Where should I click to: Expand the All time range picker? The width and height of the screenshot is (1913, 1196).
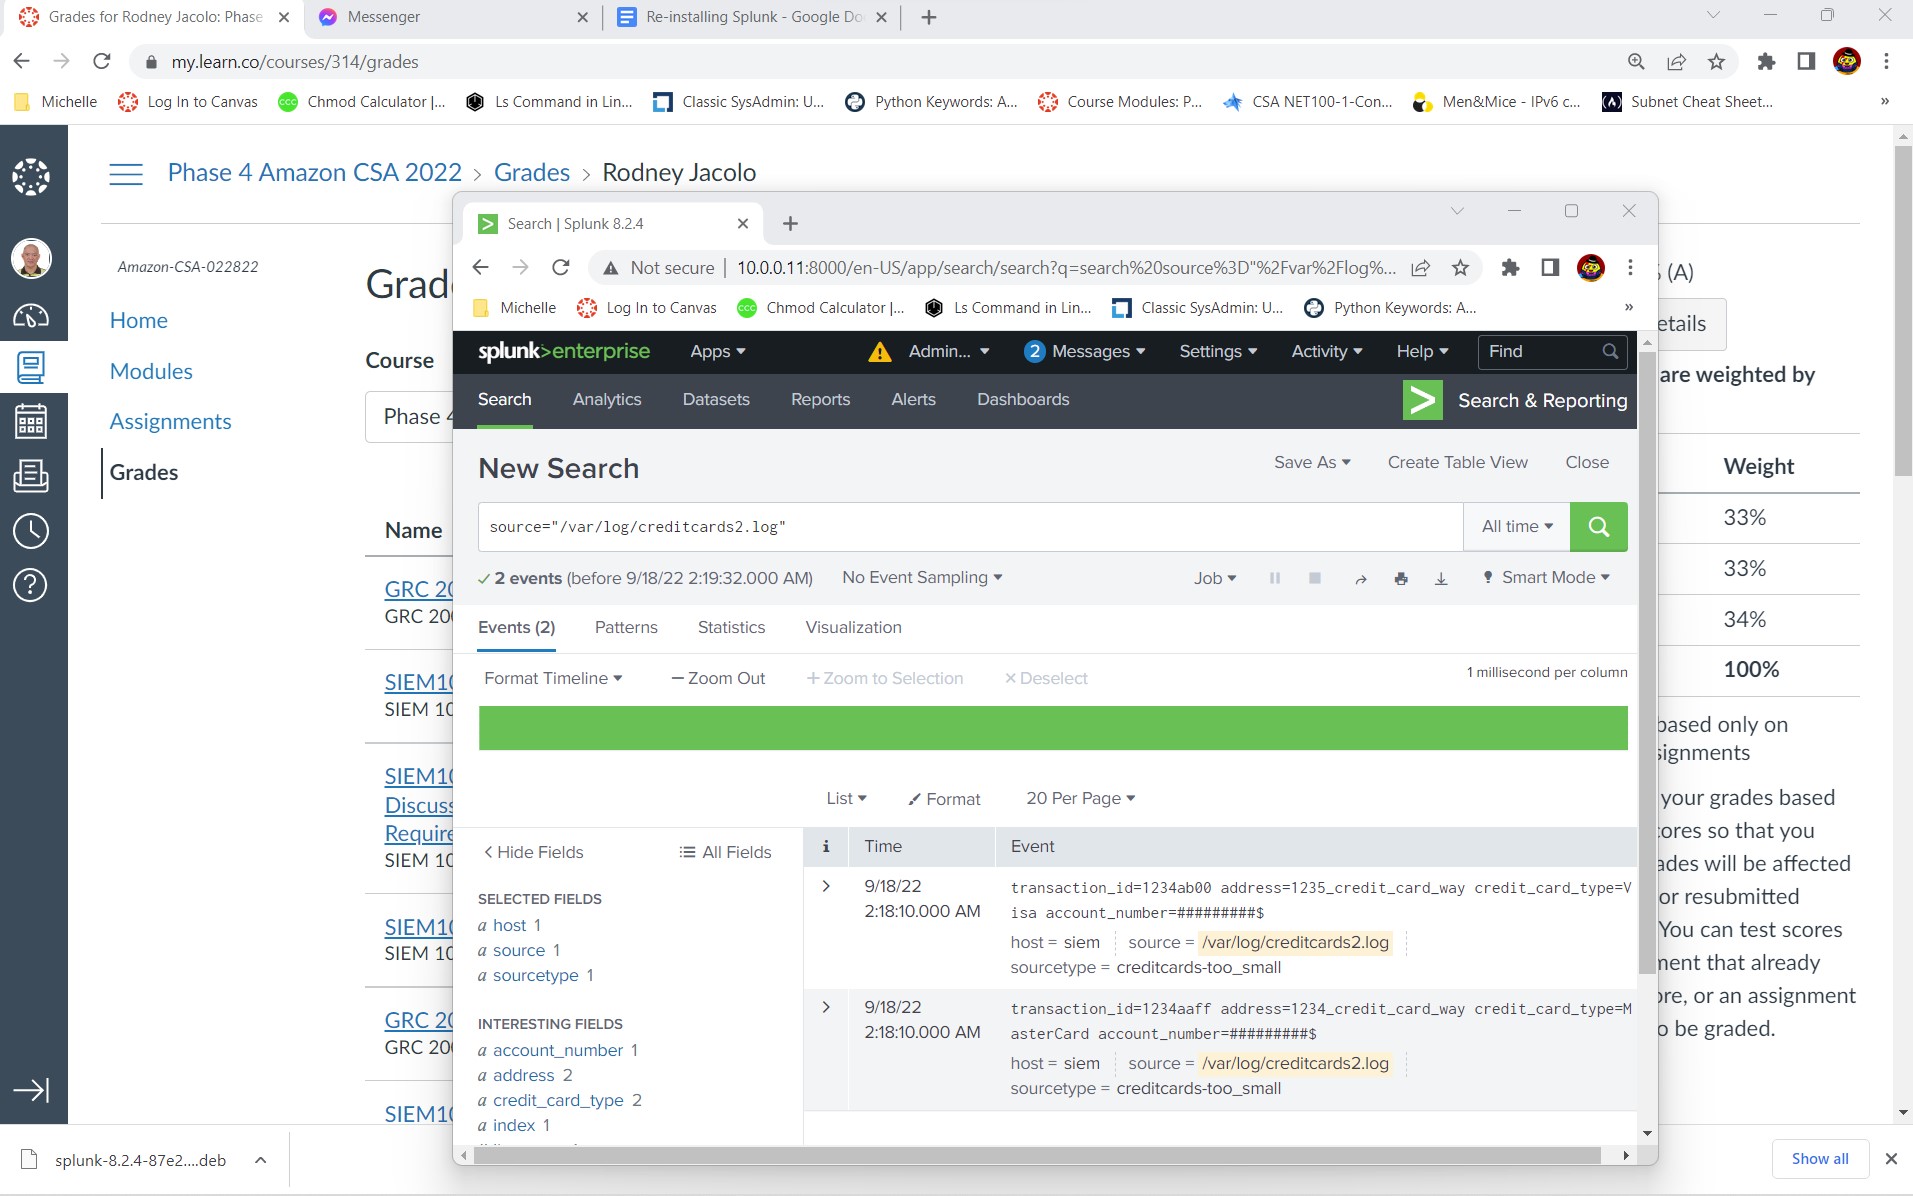[x=1515, y=526]
